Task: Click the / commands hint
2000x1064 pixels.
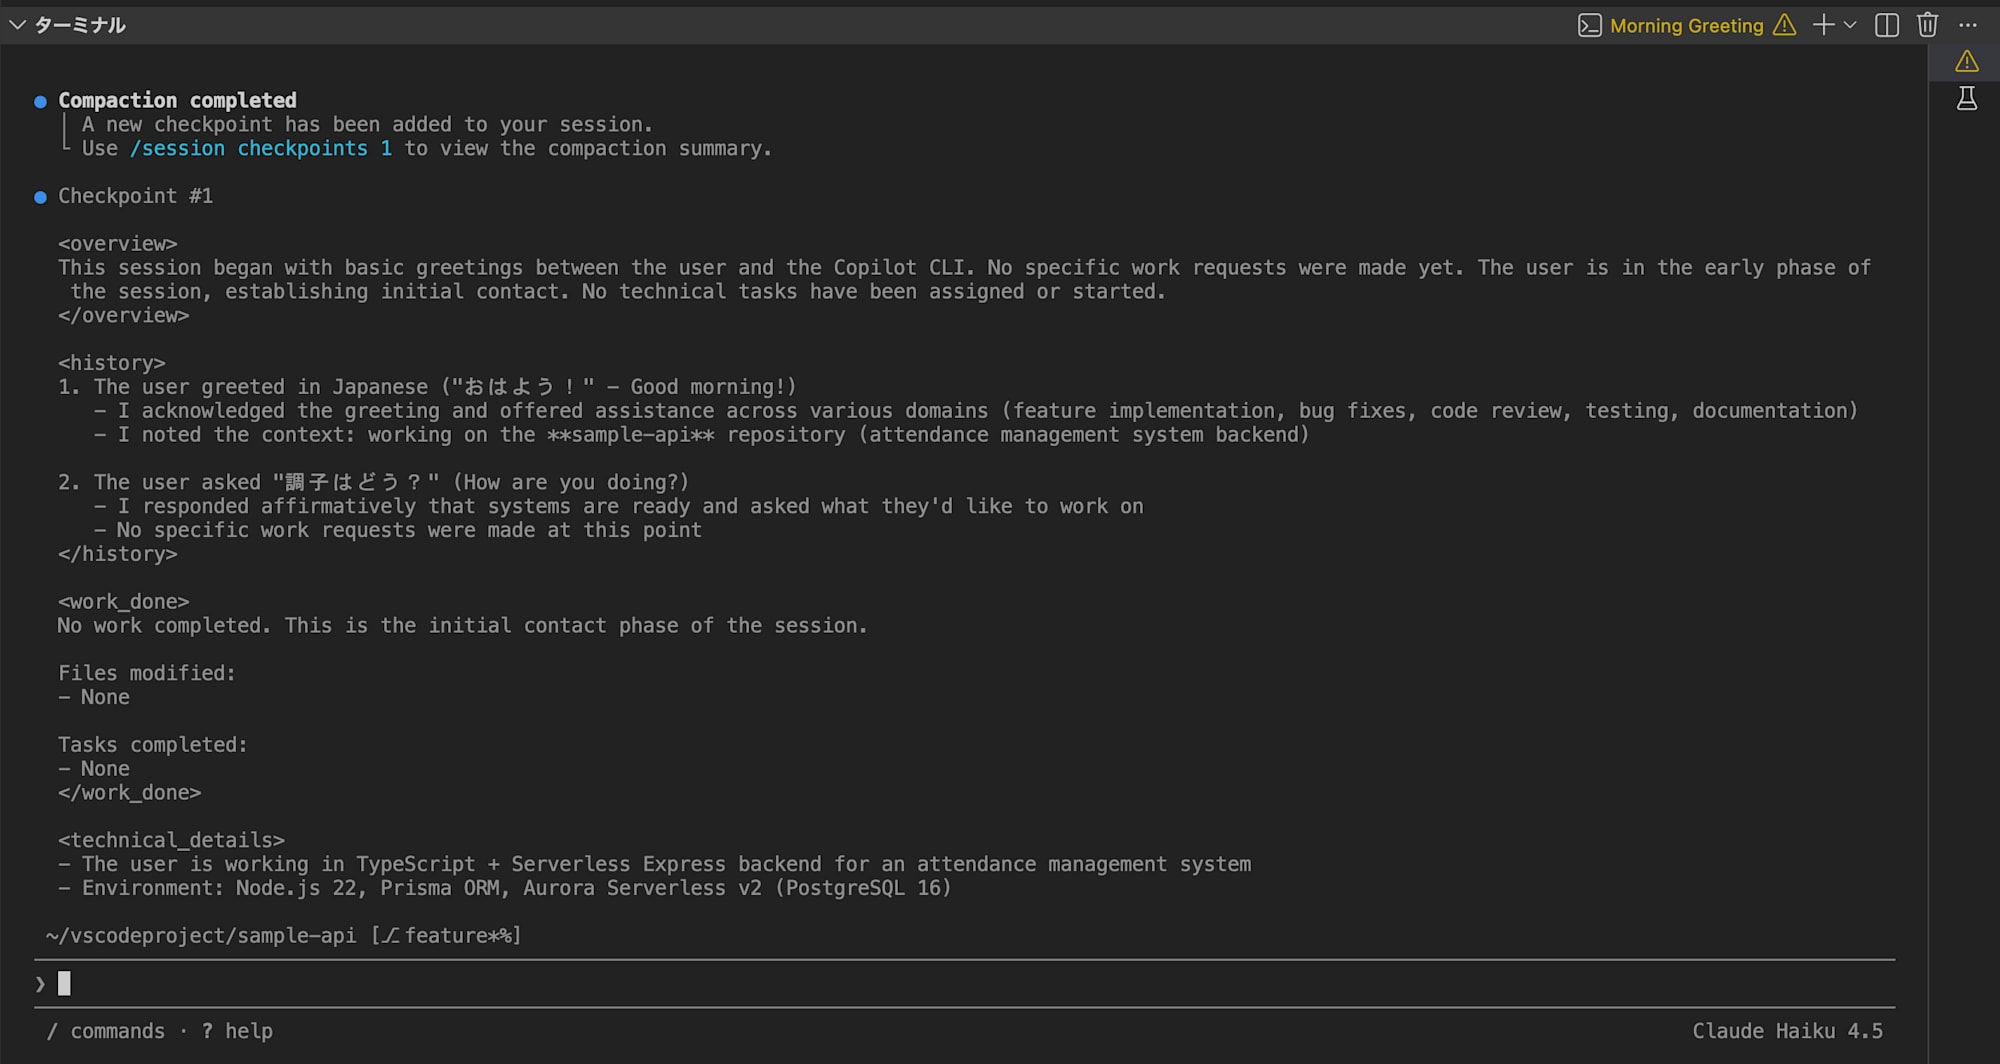Action: point(106,1031)
